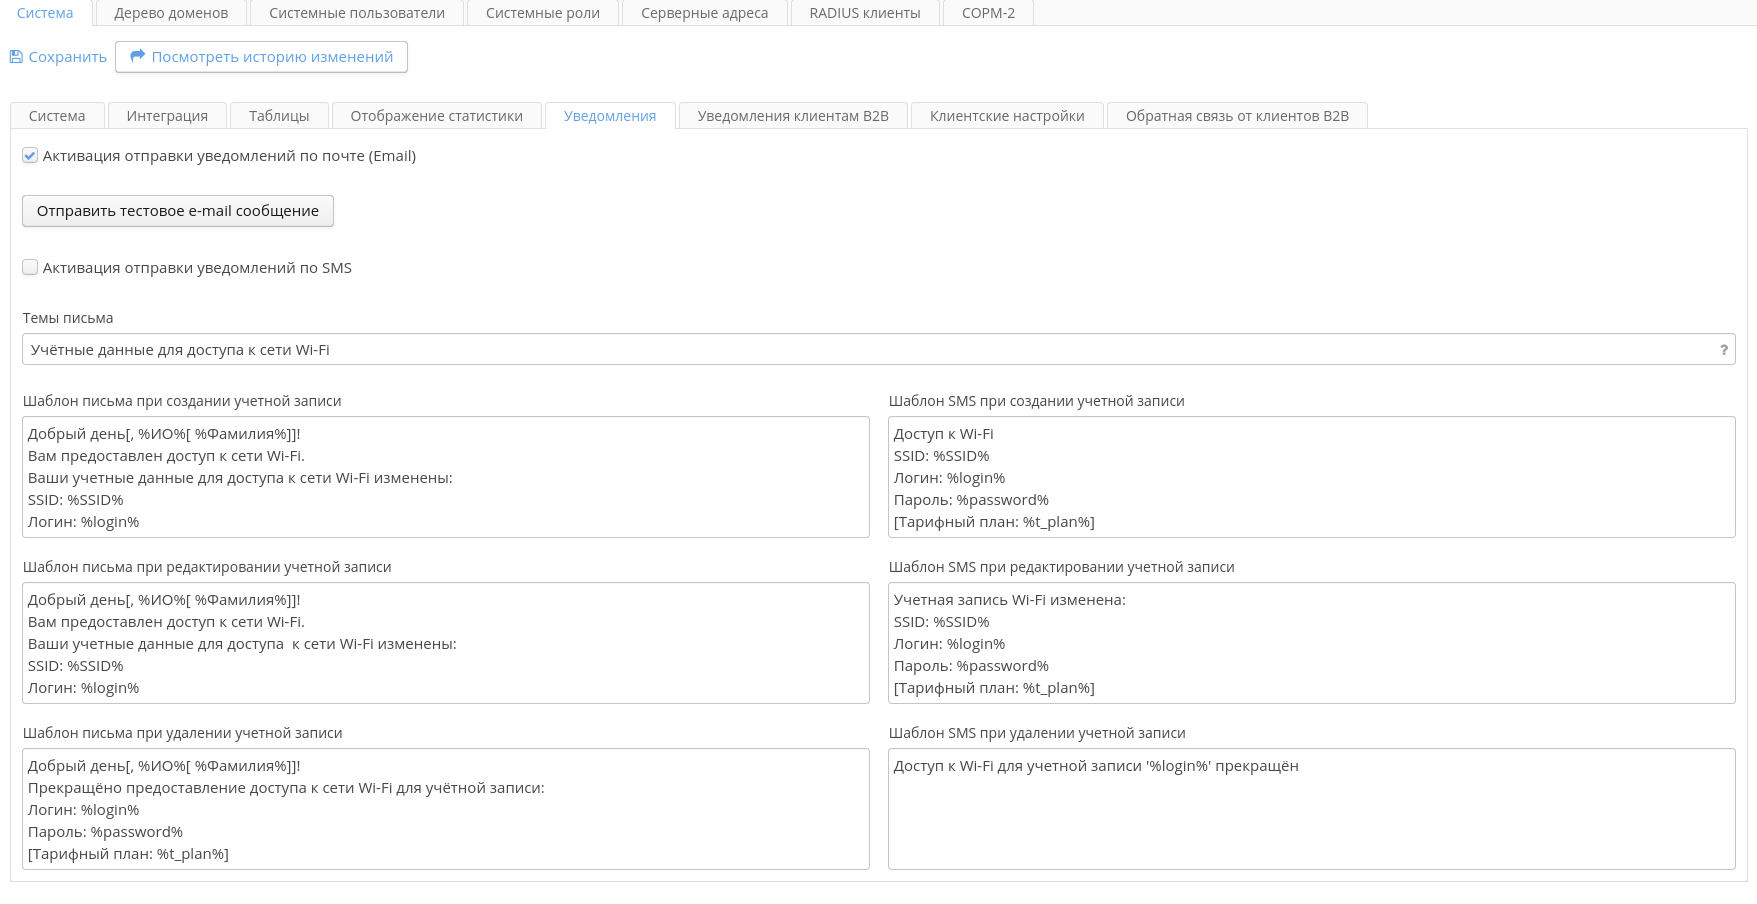Click the account creation email template textarea
The height and width of the screenshot is (904, 1757).
pos(445,477)
